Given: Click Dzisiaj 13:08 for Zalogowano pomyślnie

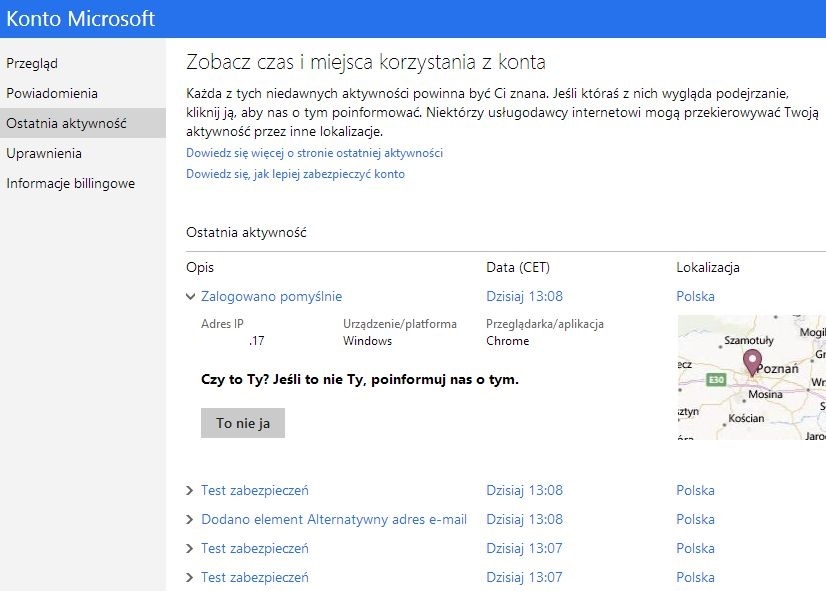Looking at the screenshot, I should (x=524, y=297).
